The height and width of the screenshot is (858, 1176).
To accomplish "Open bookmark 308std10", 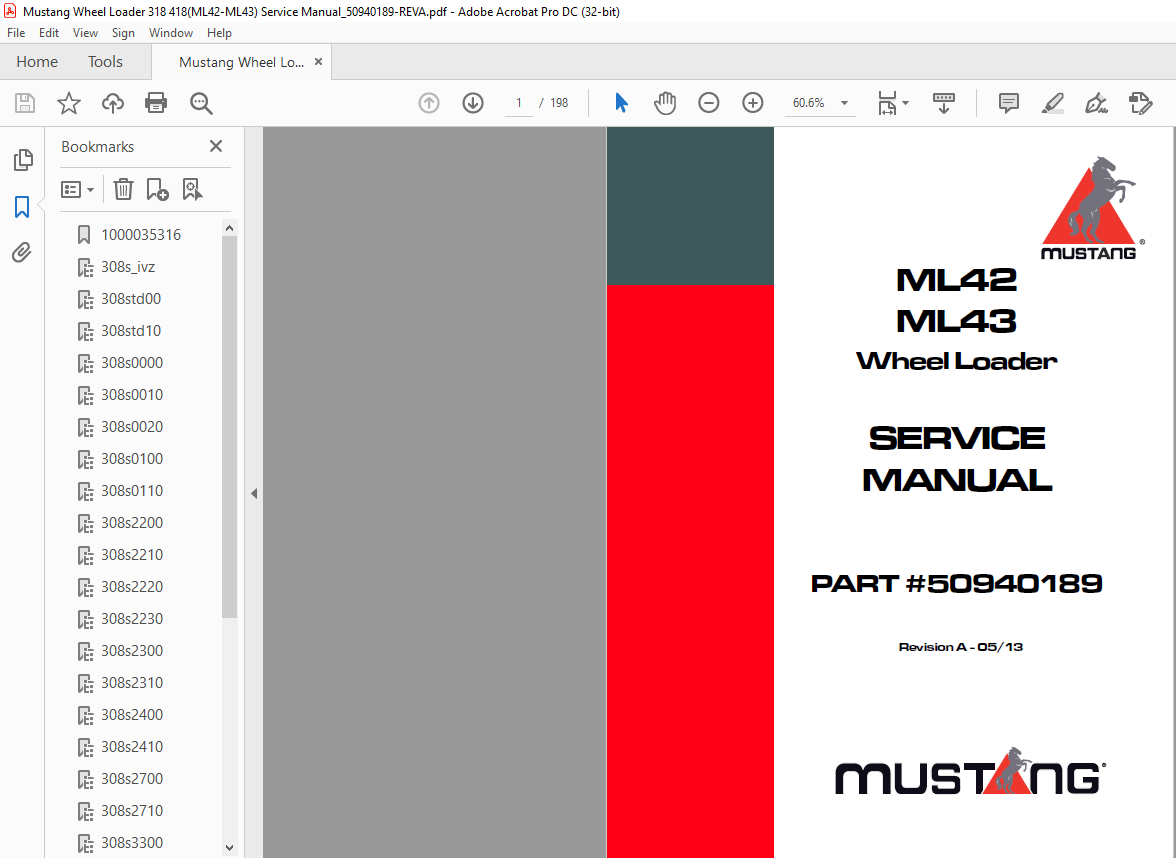I will [x=131, y=331].
